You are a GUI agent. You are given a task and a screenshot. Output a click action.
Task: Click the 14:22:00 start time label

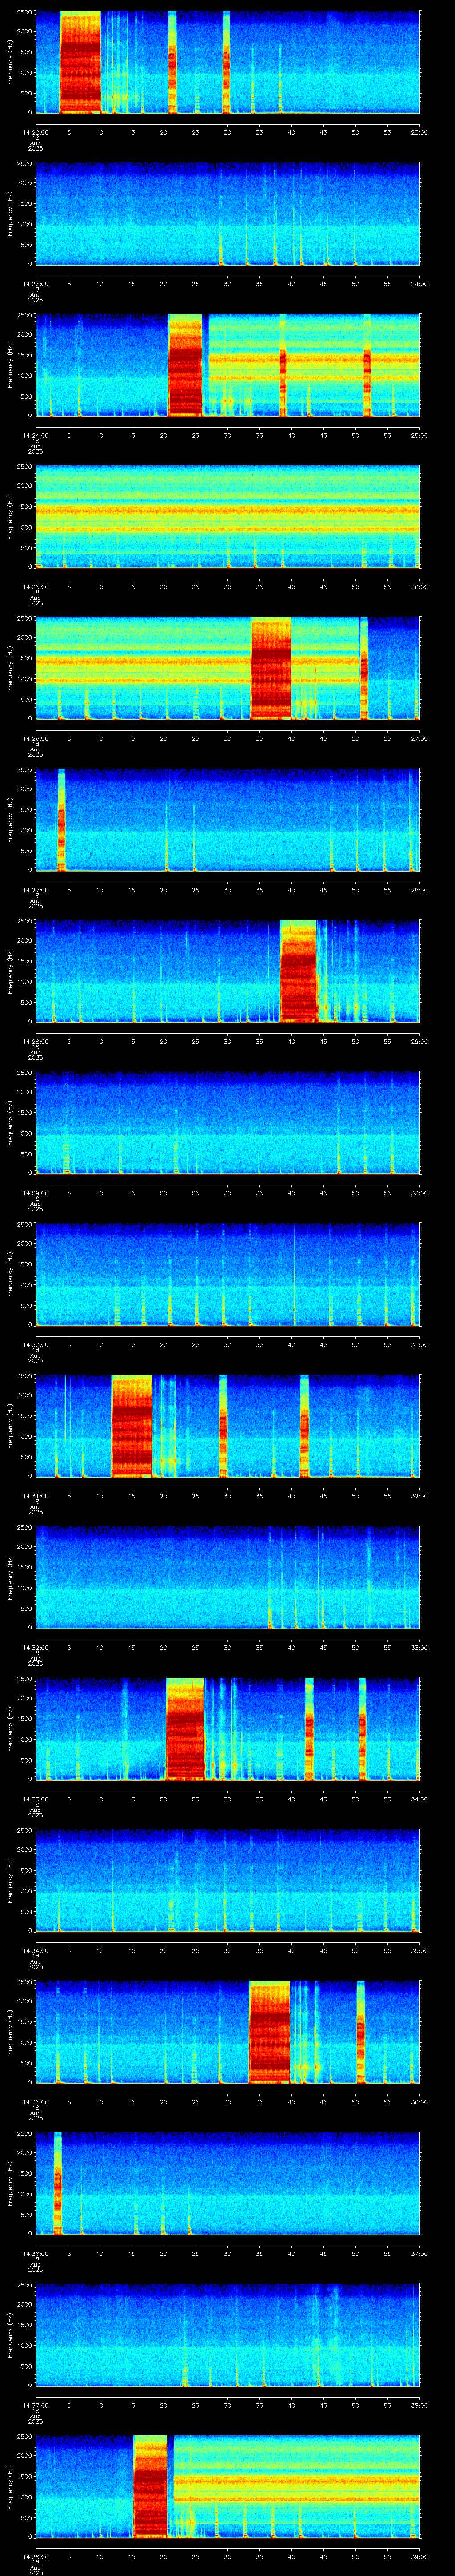[x=35, y=132]
